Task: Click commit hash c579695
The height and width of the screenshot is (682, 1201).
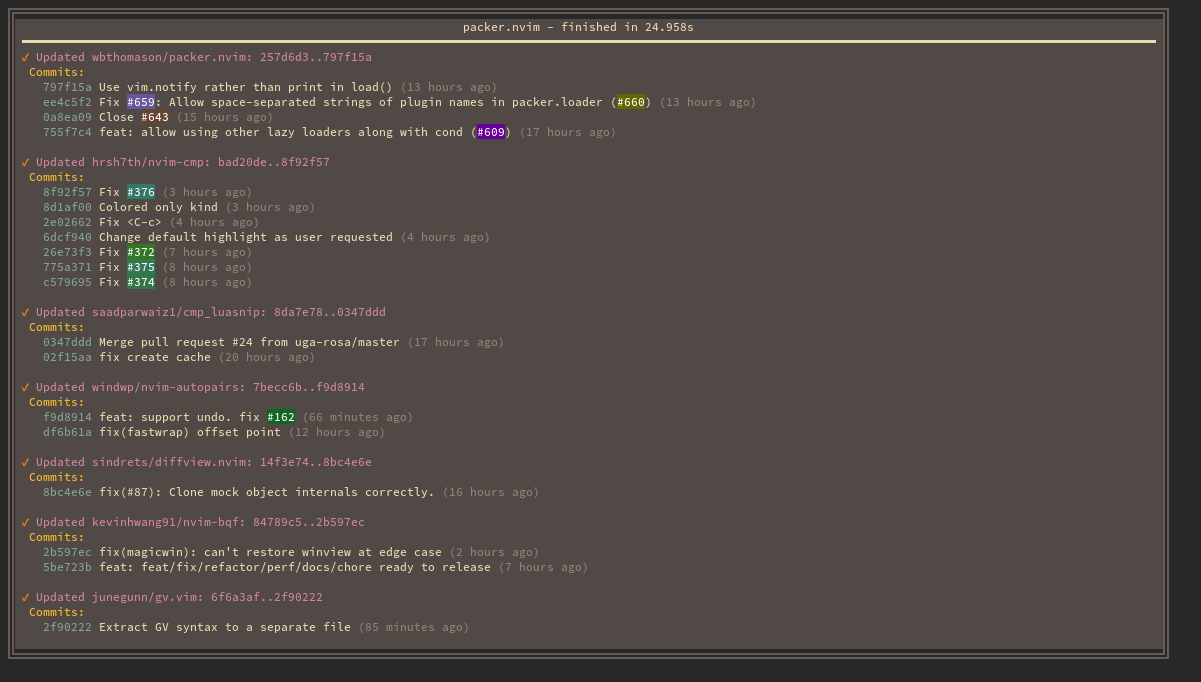Action: pyautogui.click(x=67, y=282)
